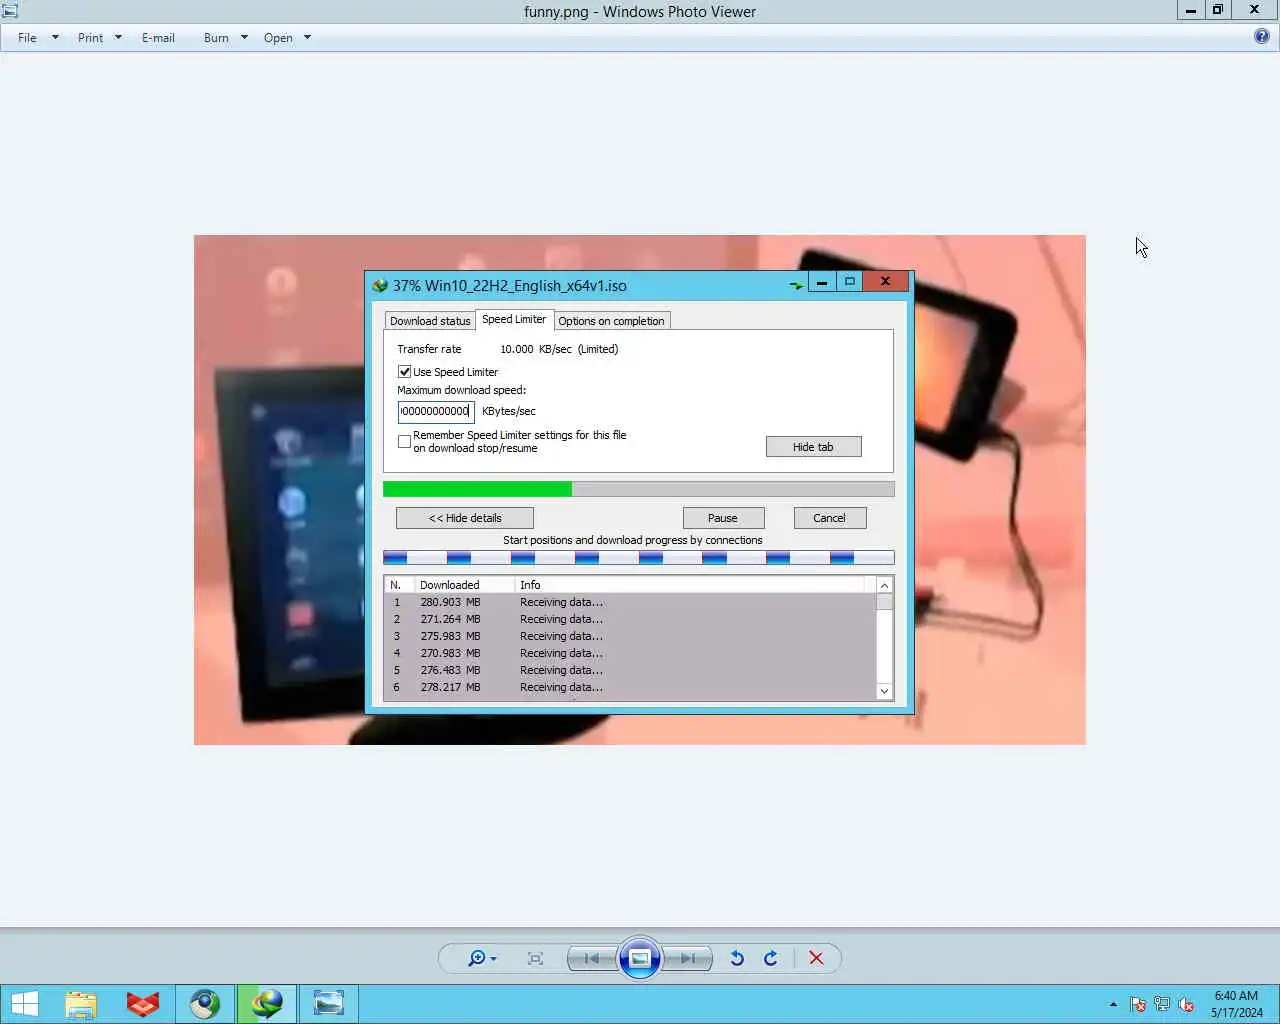Click the Downloaded column header
1280x1024 pixels.
(464, 585)
